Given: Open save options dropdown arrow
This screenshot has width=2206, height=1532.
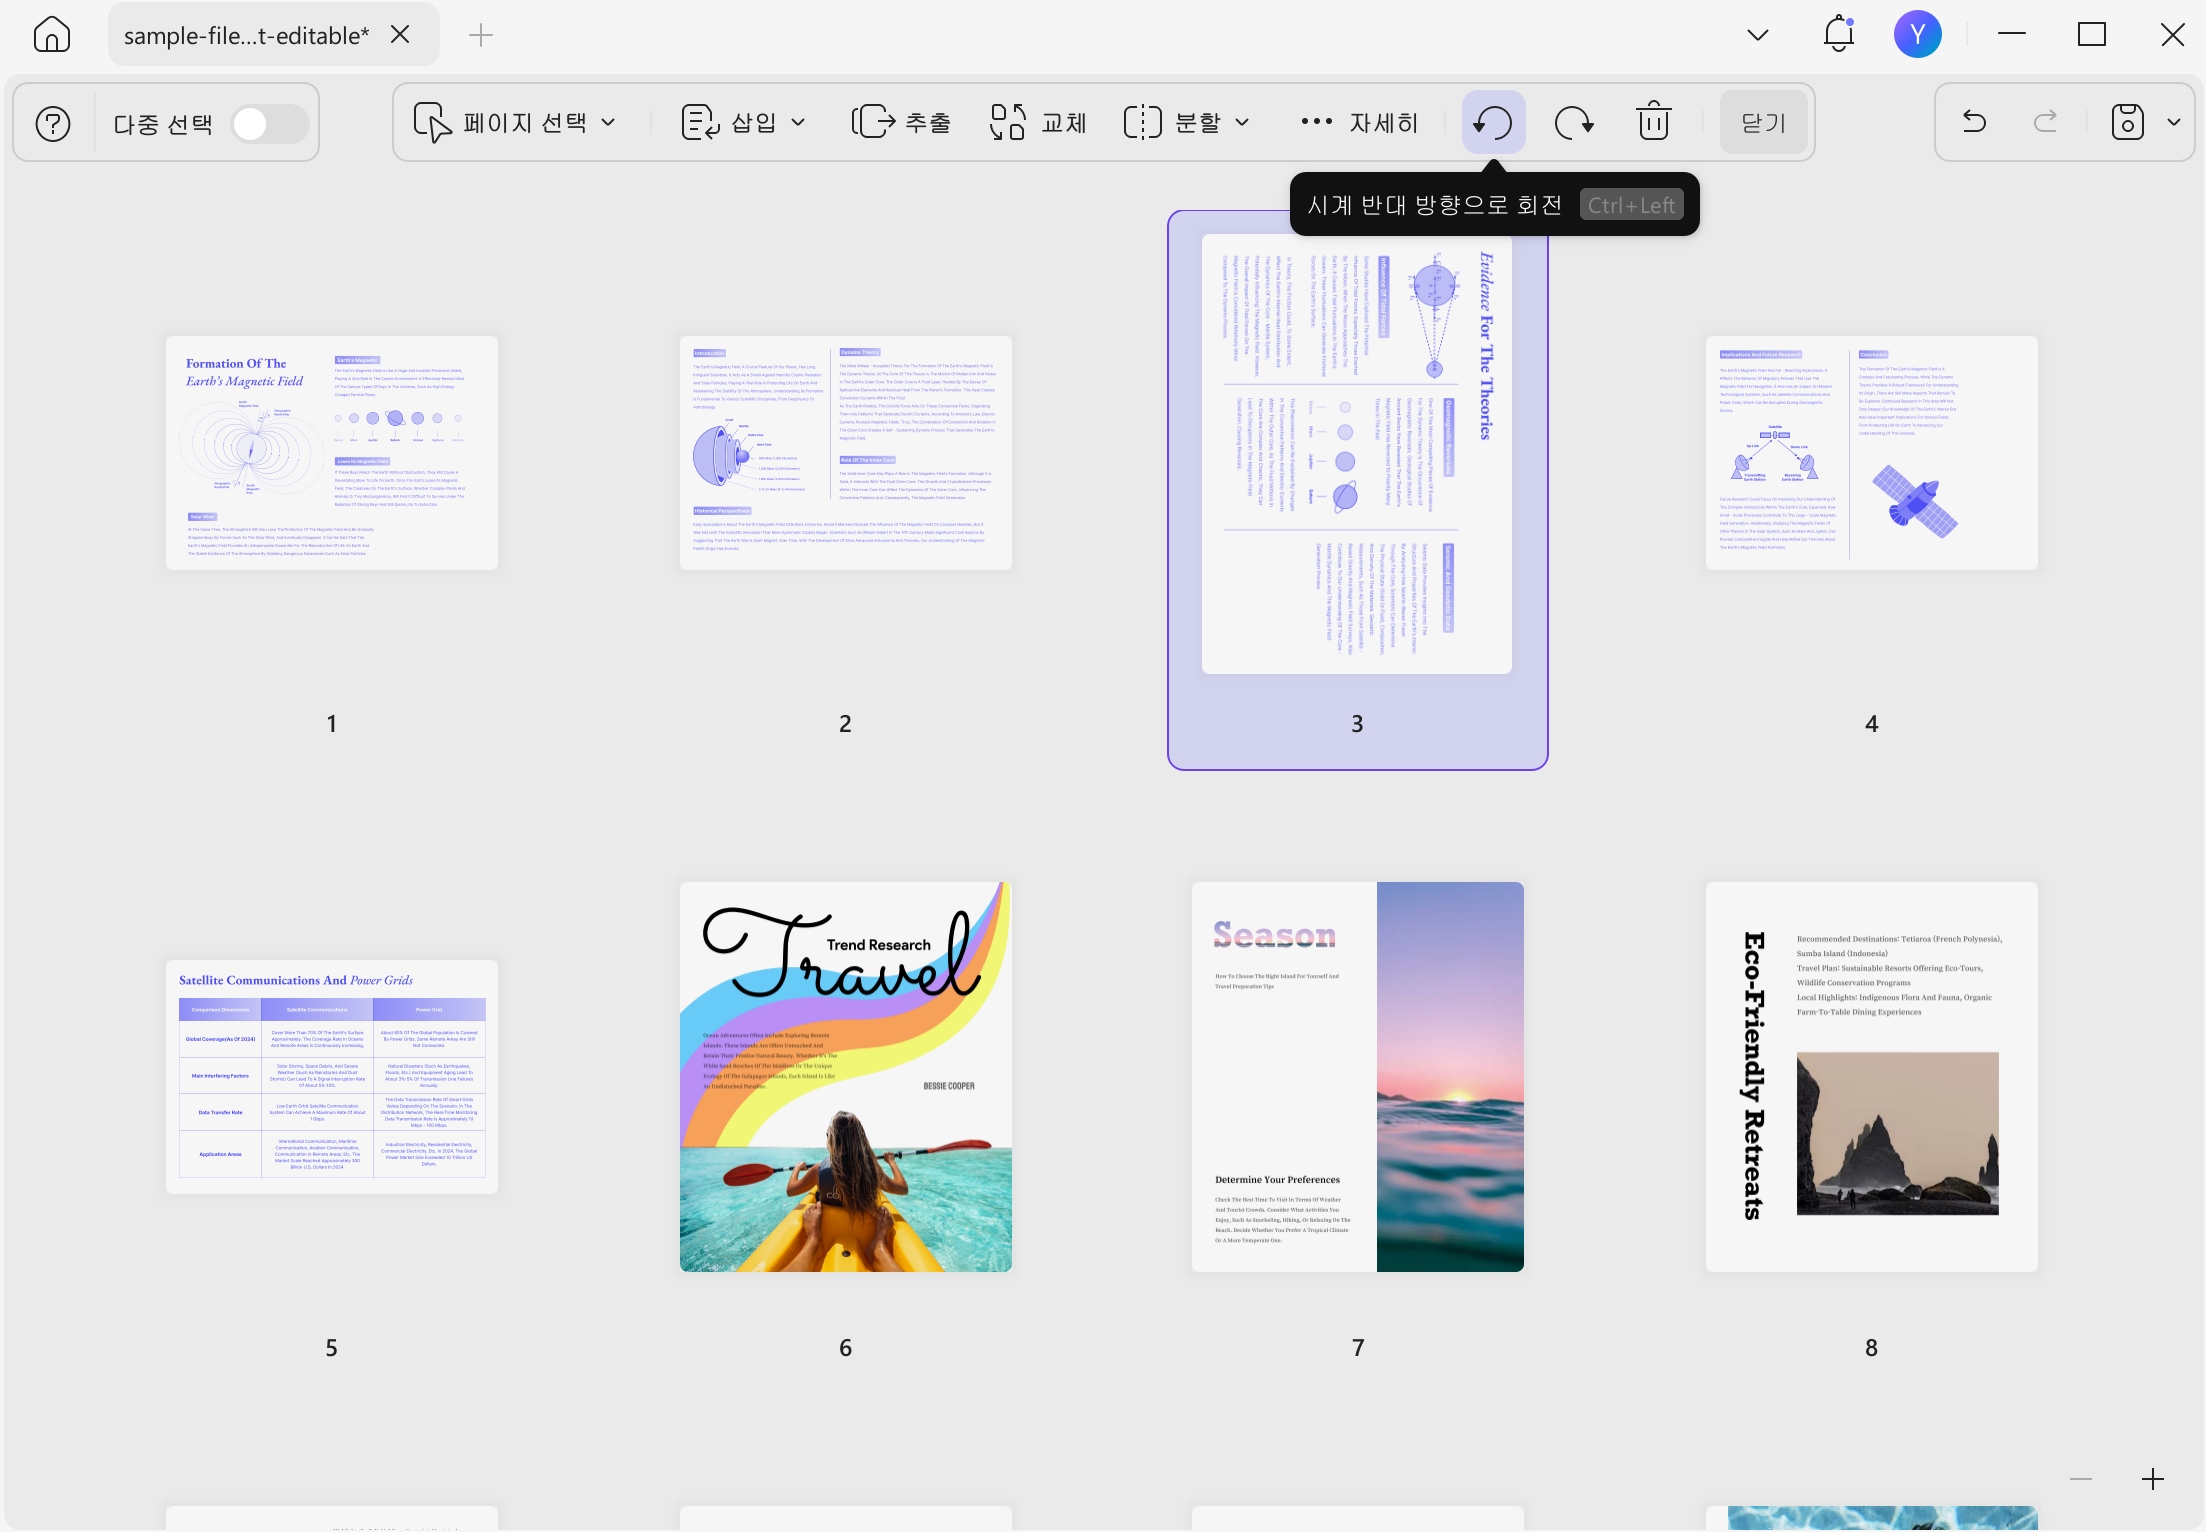Looking at the screenshot, I should 2174,122.
